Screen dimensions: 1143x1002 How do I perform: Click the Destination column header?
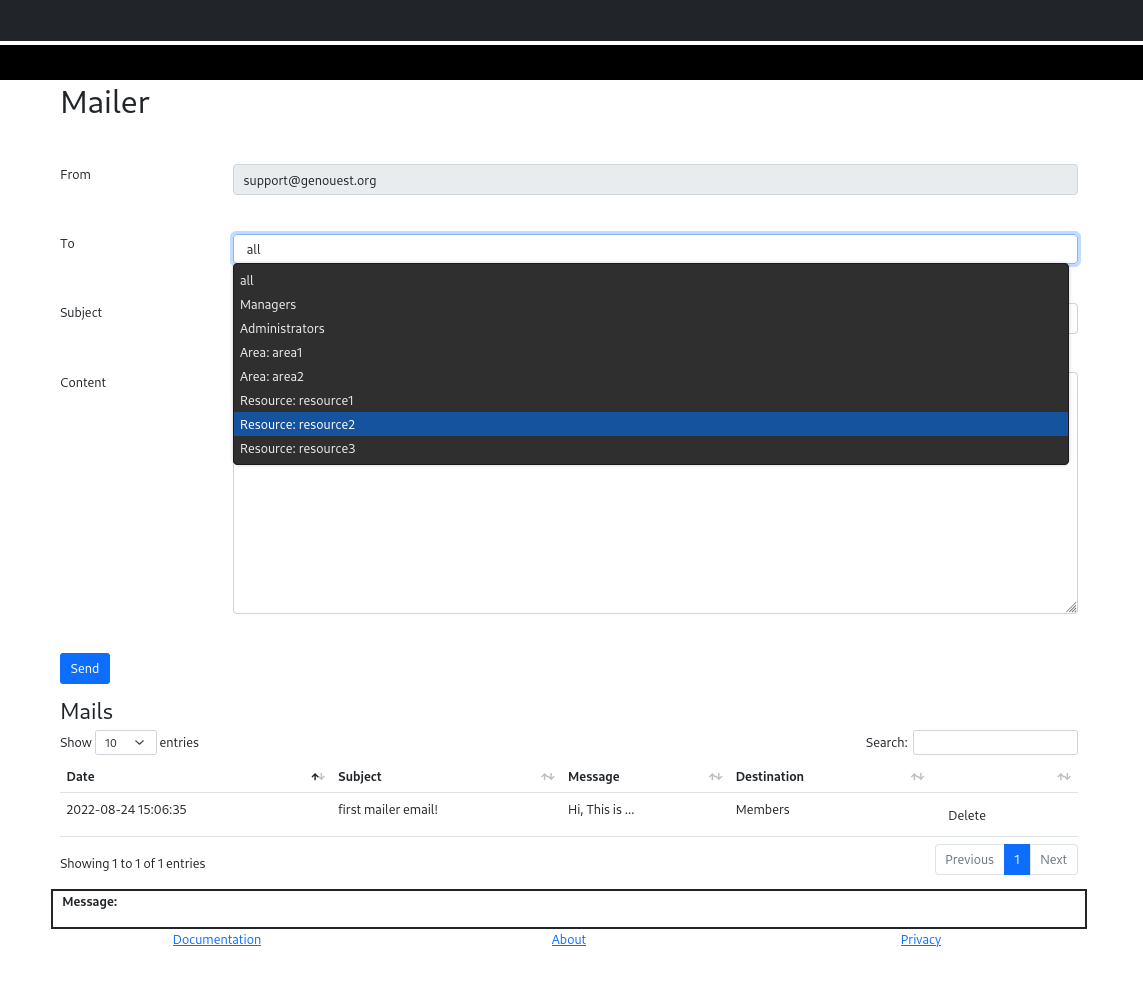click(770, 777)
